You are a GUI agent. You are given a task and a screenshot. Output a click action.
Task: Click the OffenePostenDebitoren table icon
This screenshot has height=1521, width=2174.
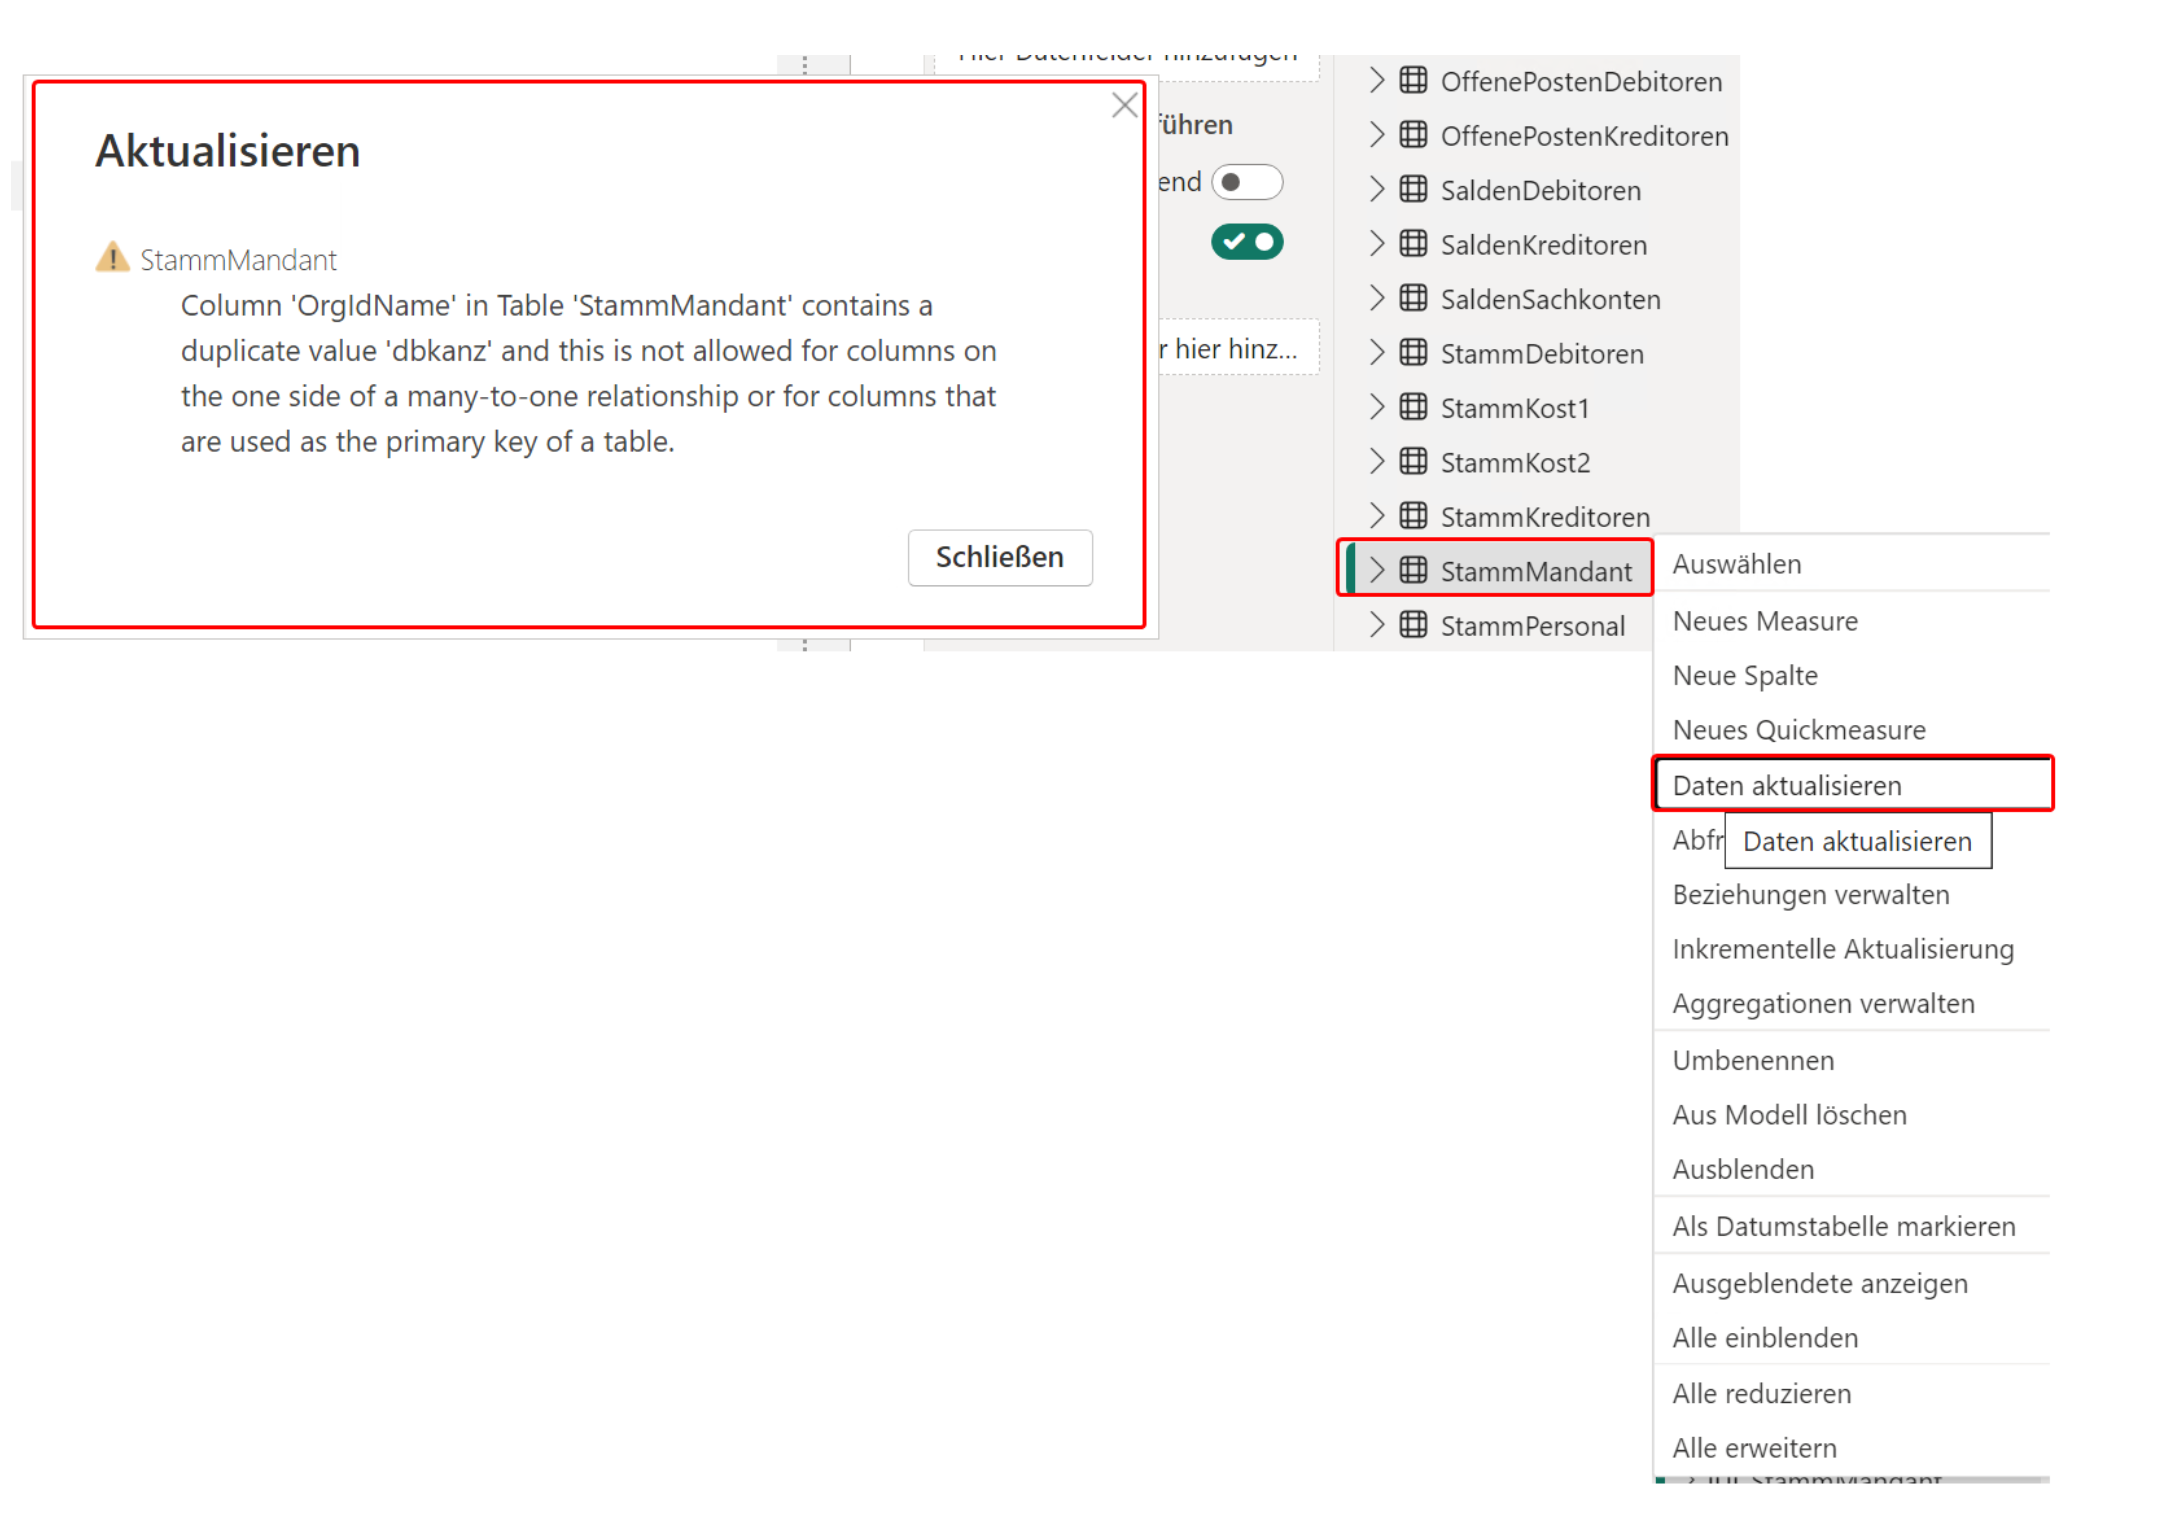[1413, 81]
